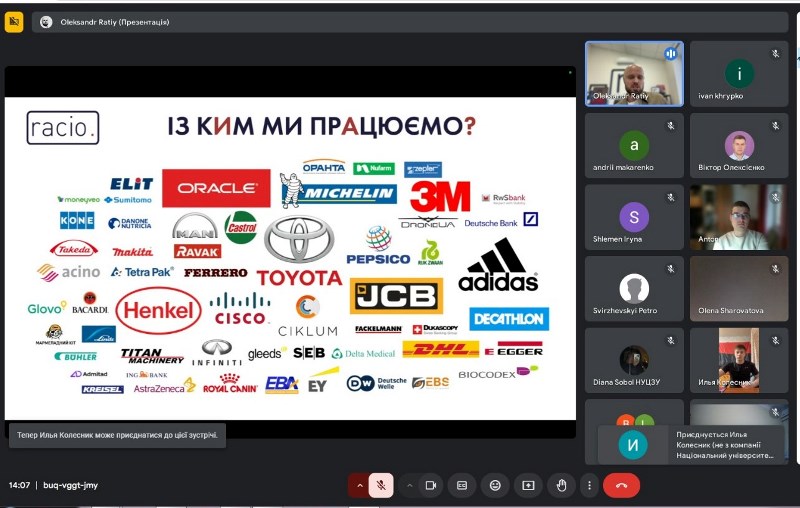Open audio settings arrow beside microphone

[359, 486]
